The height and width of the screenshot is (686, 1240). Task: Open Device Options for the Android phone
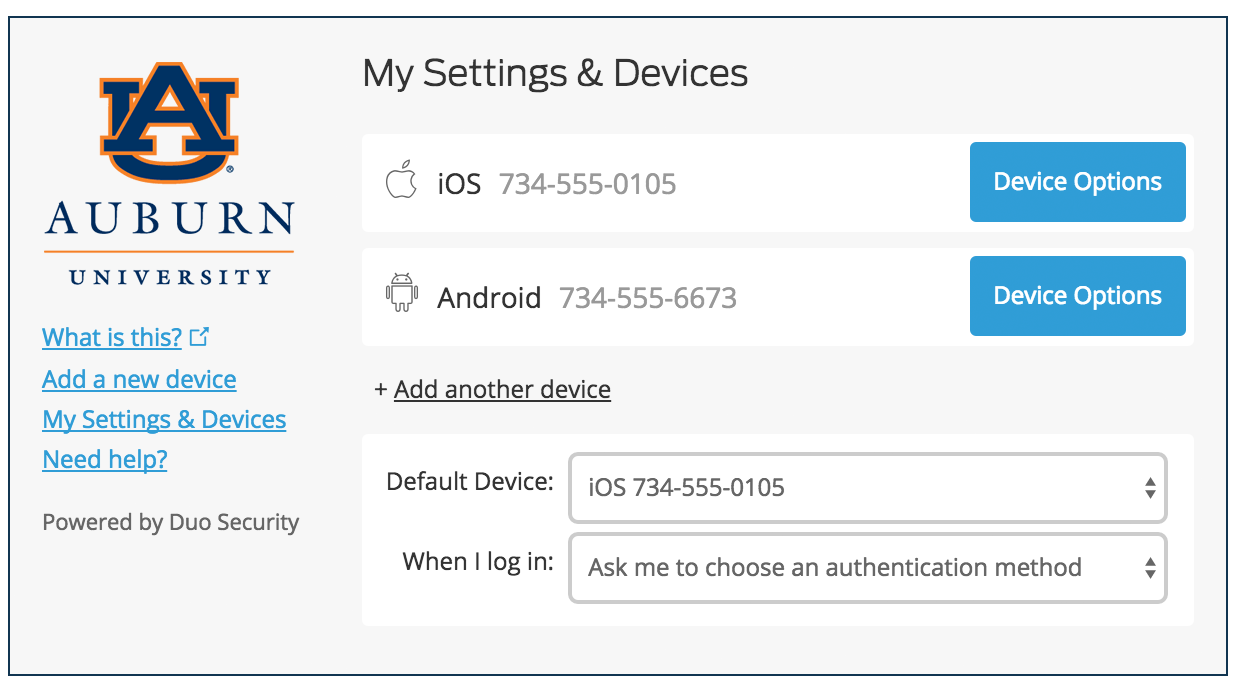coord(1077,296)
